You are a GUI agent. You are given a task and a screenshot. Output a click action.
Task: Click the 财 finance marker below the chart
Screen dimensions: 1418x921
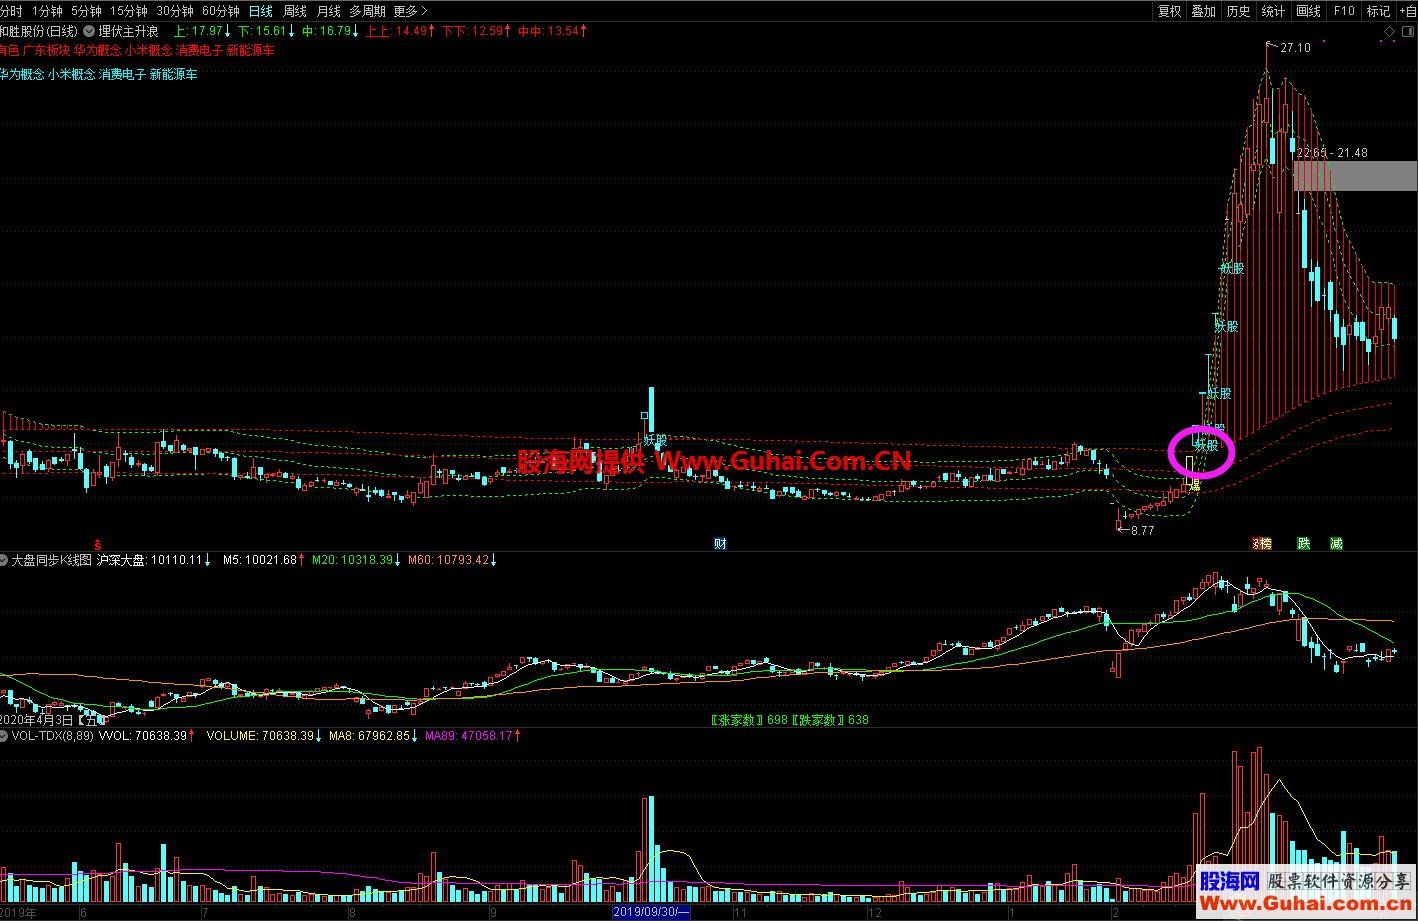pos(720,543)
